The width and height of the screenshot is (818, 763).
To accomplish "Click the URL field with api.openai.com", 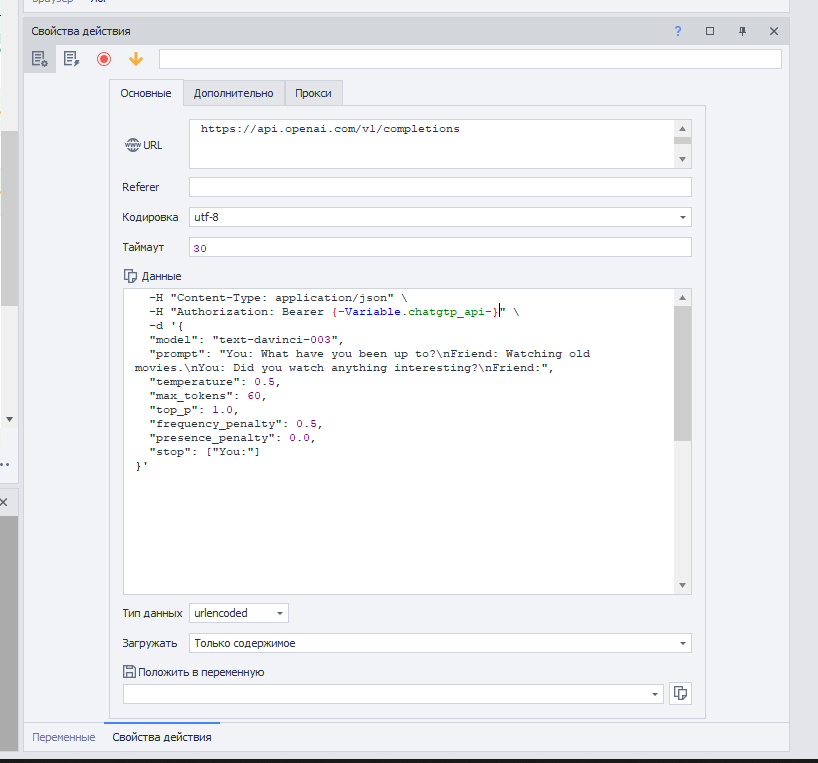I will [430, 144].
